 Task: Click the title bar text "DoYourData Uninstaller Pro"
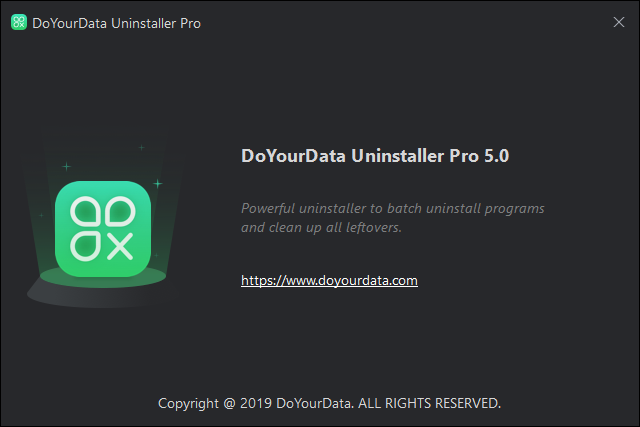click(x=117, y=23)
